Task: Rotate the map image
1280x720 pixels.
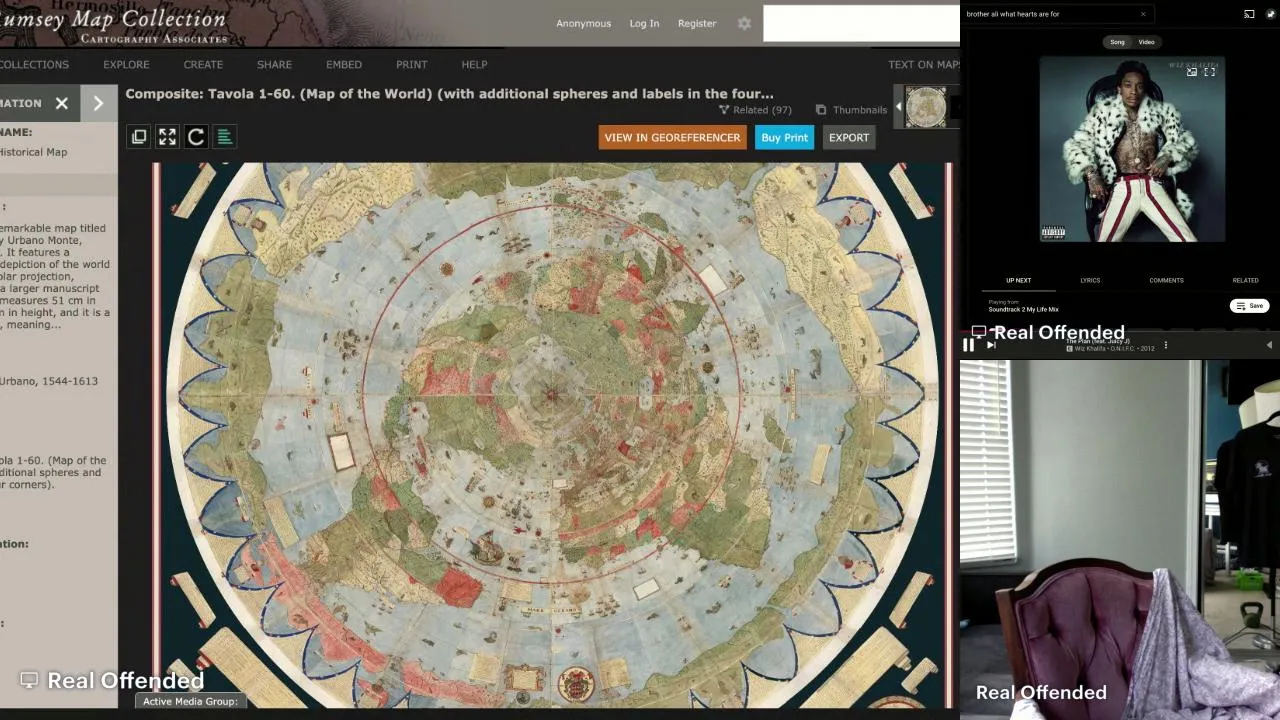Action: coord(196,137)
